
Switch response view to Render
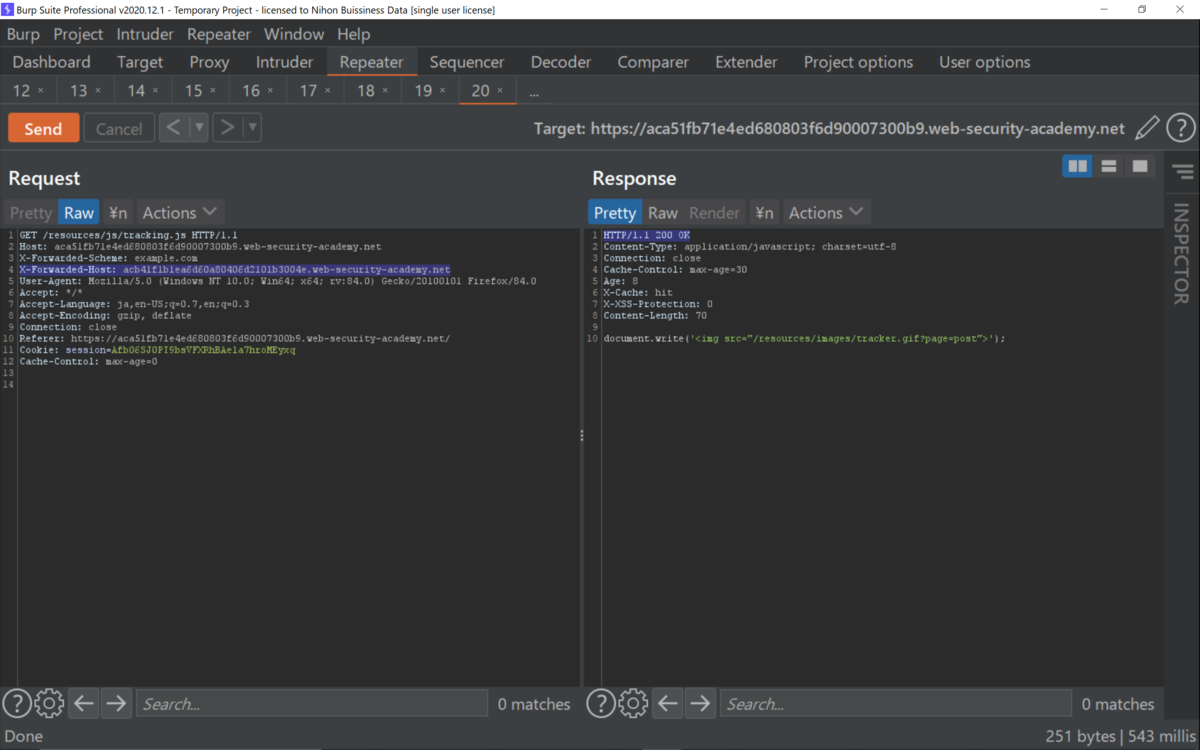click(715, 212)
